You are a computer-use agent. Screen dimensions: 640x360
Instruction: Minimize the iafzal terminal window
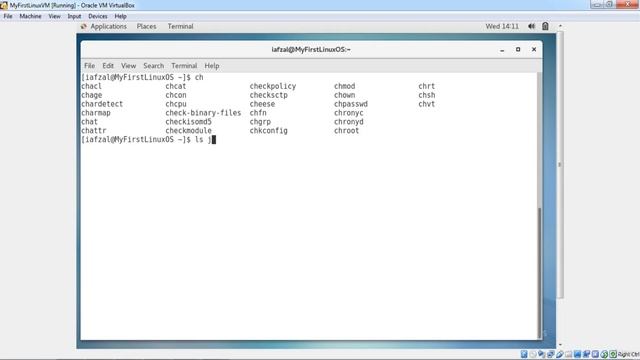(502, 50)
